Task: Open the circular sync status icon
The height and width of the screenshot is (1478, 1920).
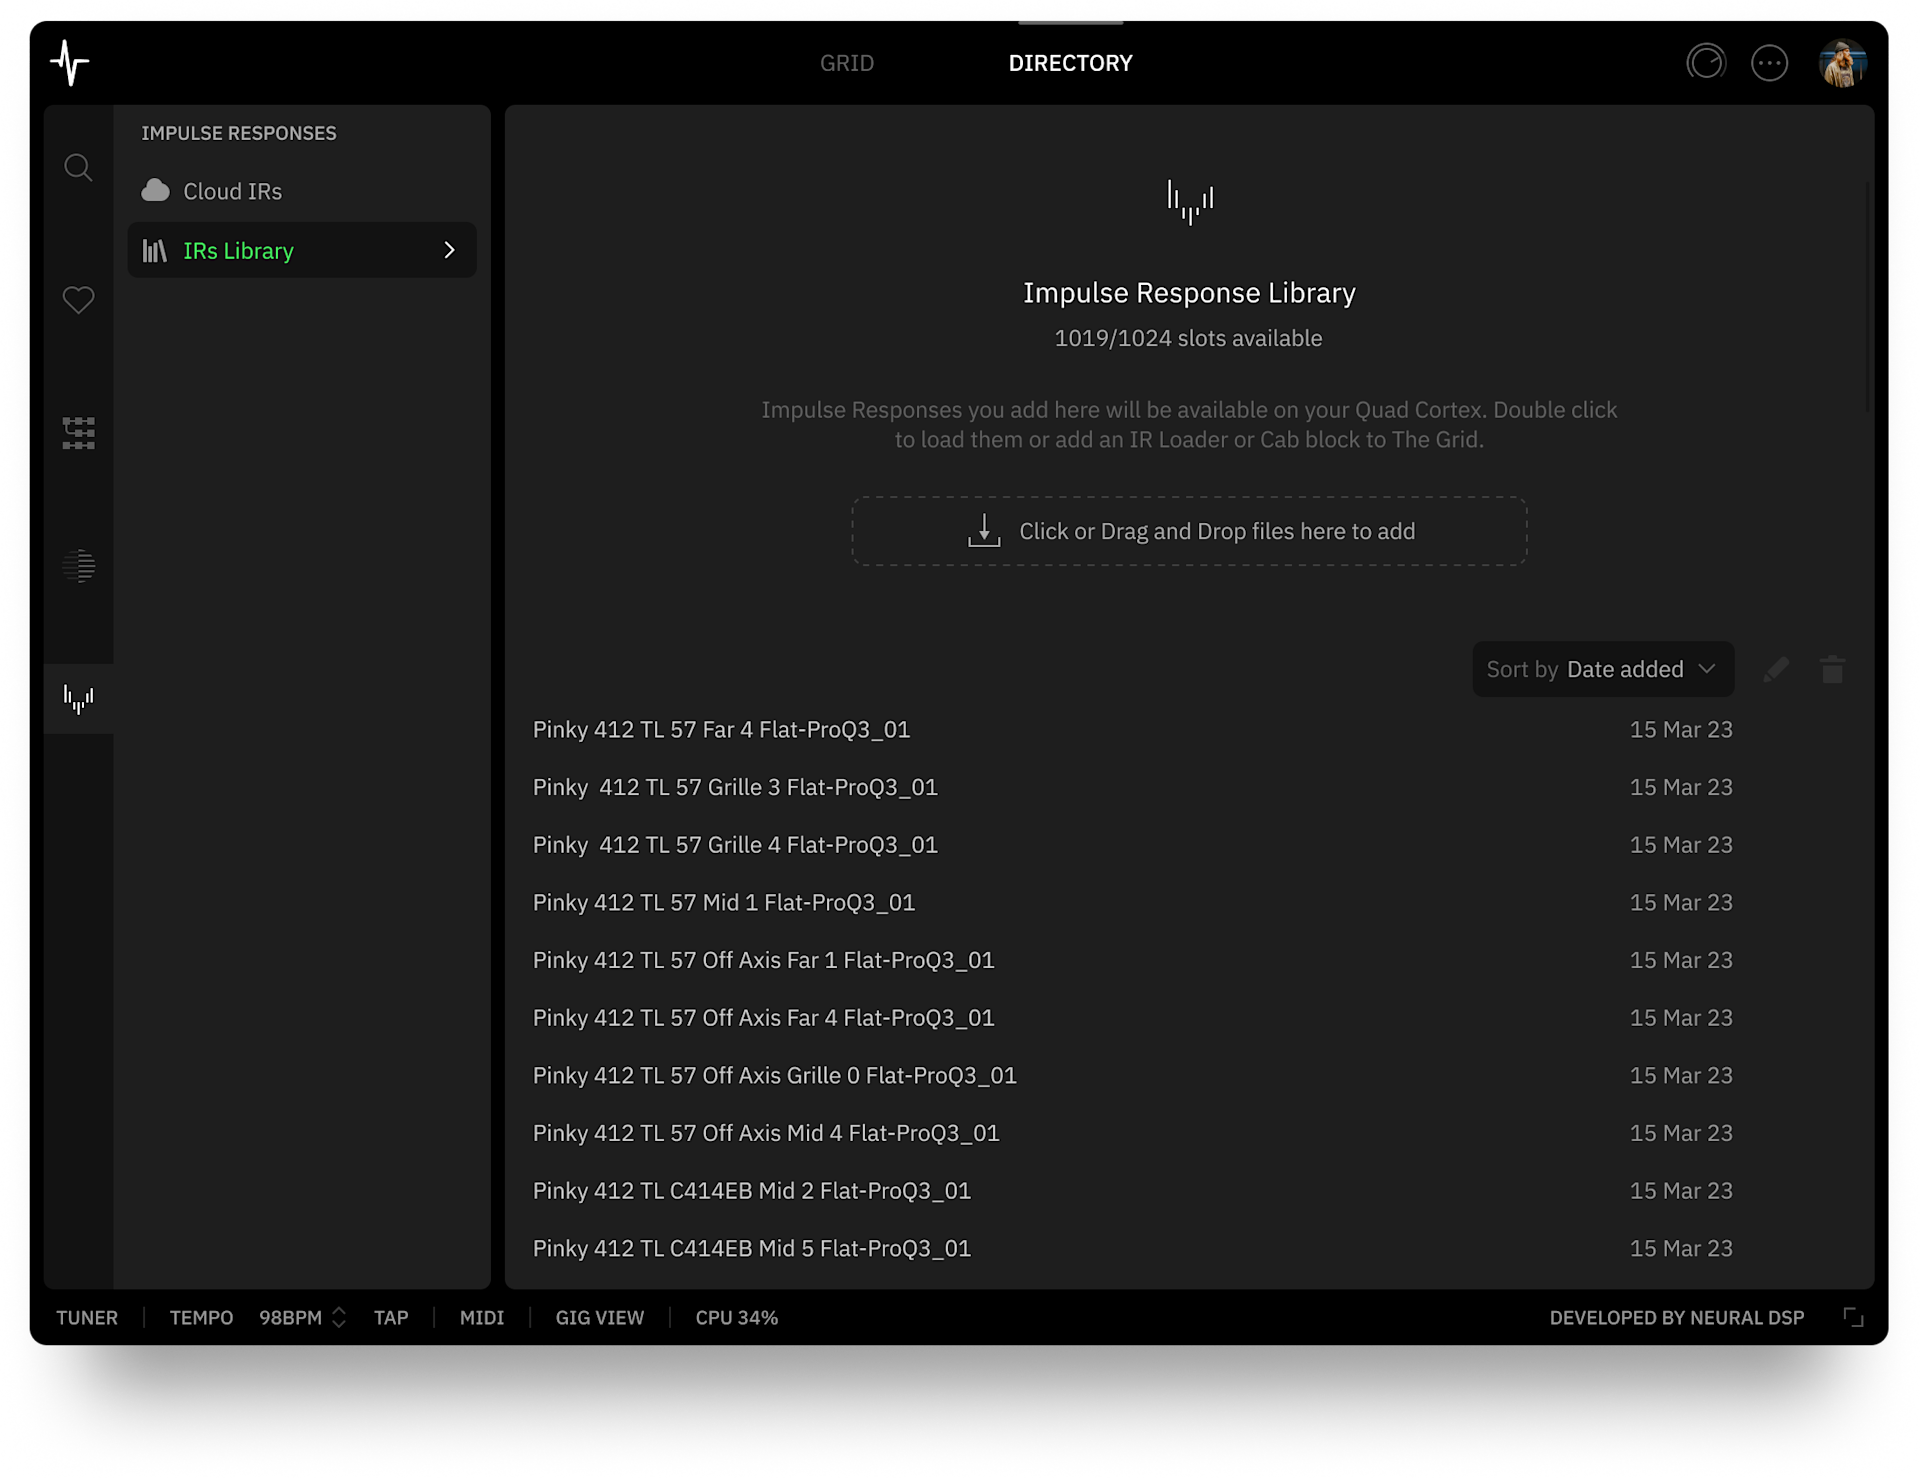Action: point(1706,63)
